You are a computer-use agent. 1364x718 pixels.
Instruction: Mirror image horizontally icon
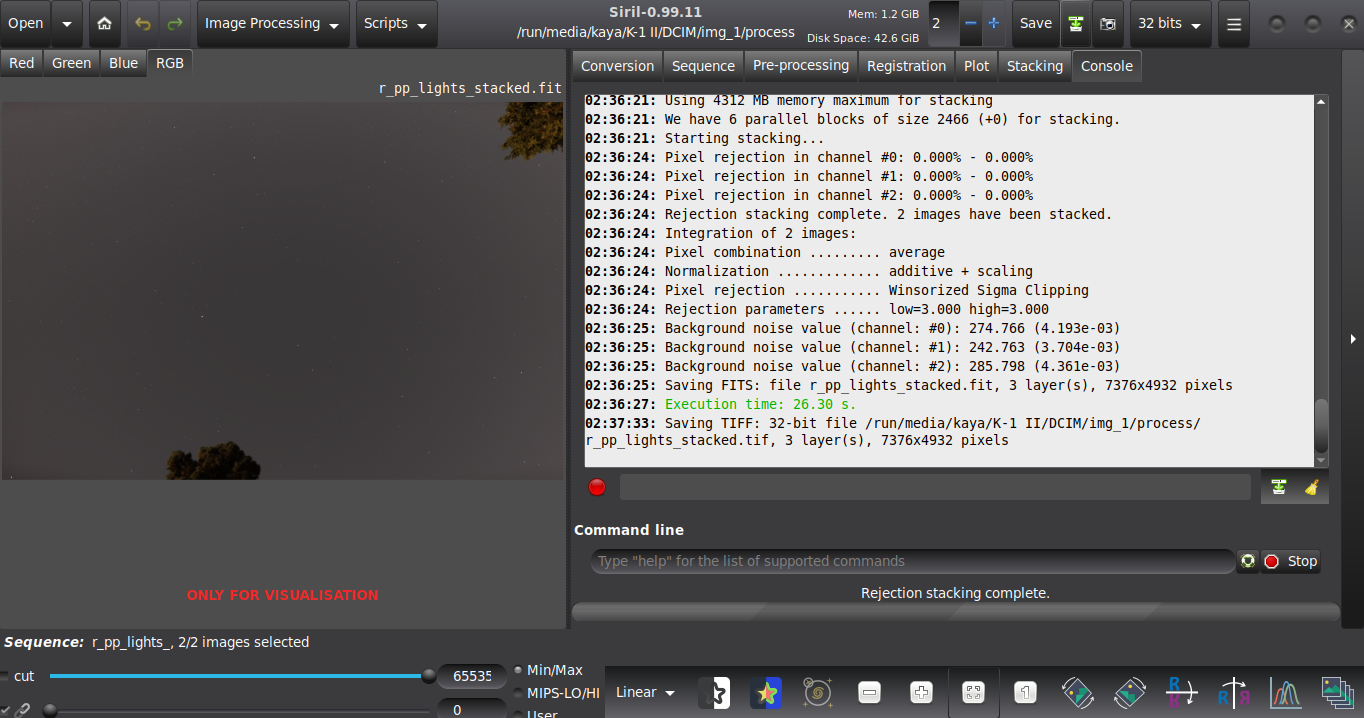tap(1233, 692)
